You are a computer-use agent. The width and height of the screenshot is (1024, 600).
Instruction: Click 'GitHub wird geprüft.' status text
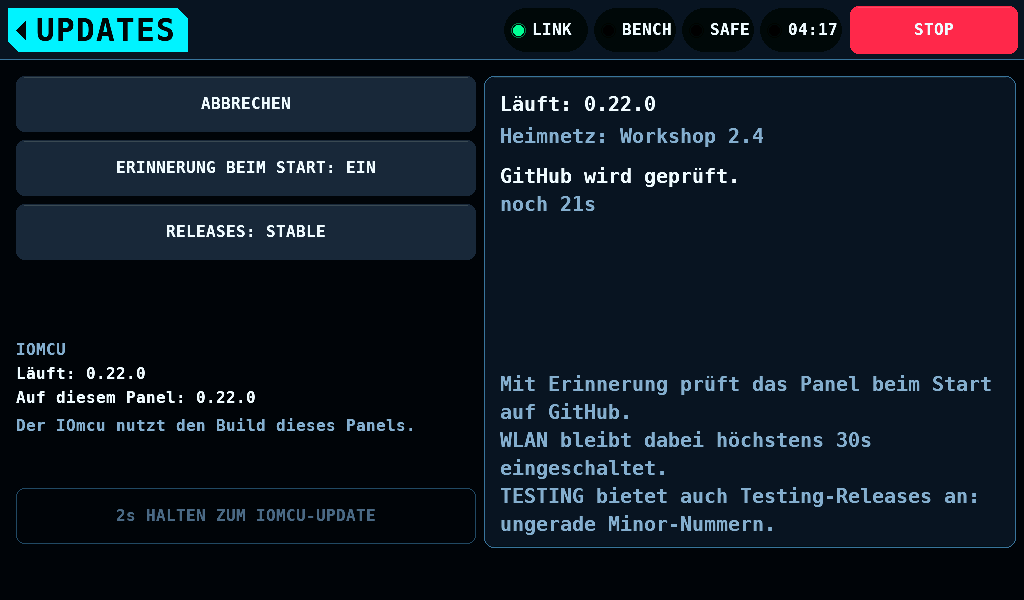619,176
